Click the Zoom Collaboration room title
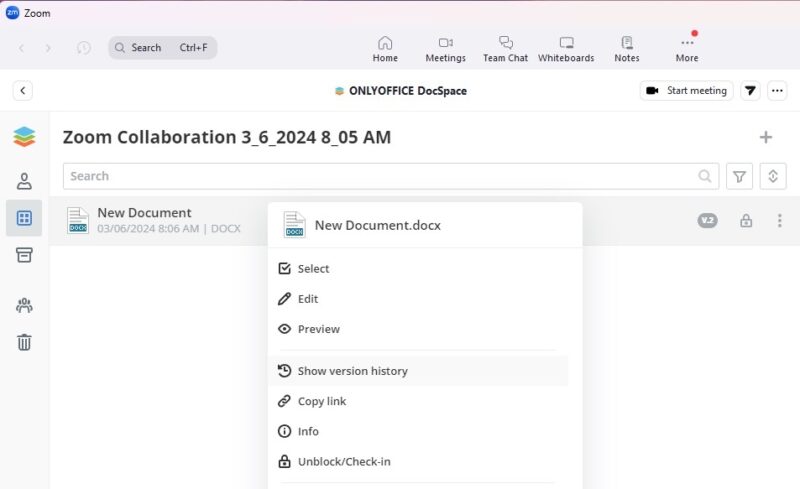 click(227, 137)
